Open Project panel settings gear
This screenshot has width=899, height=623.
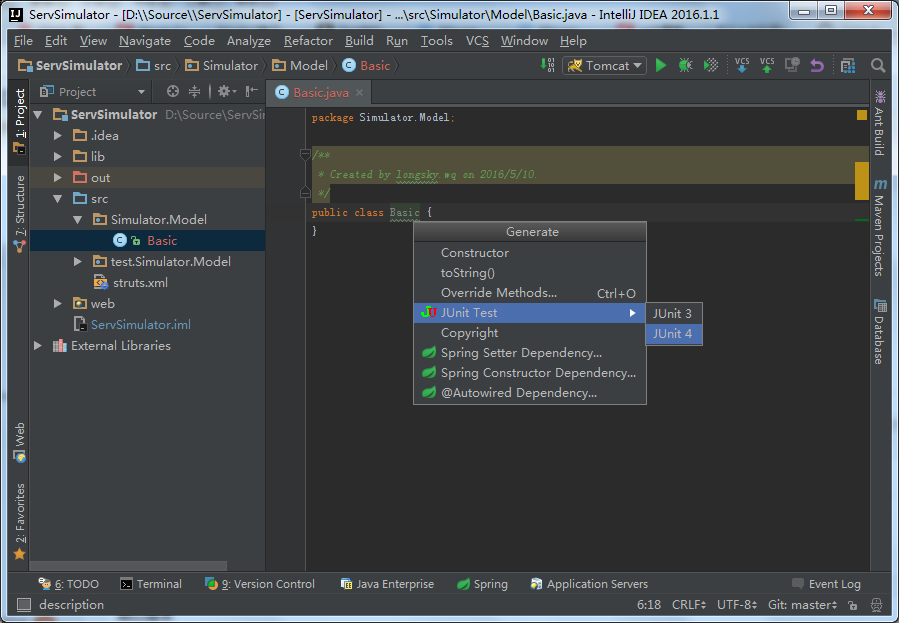point(226,92)
